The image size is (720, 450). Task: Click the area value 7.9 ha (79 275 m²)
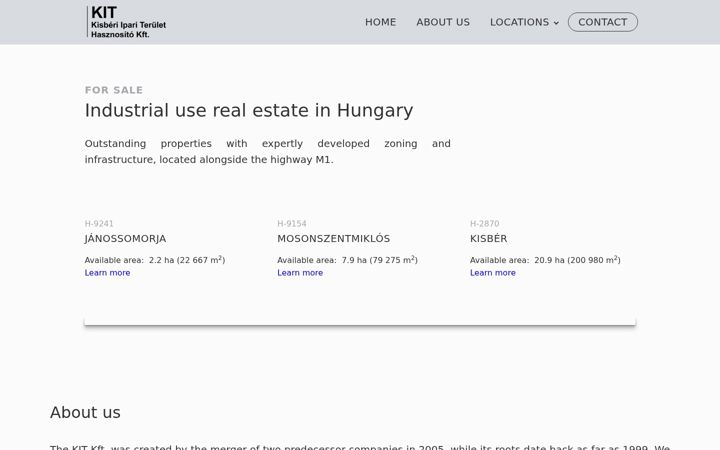point(379,260)
